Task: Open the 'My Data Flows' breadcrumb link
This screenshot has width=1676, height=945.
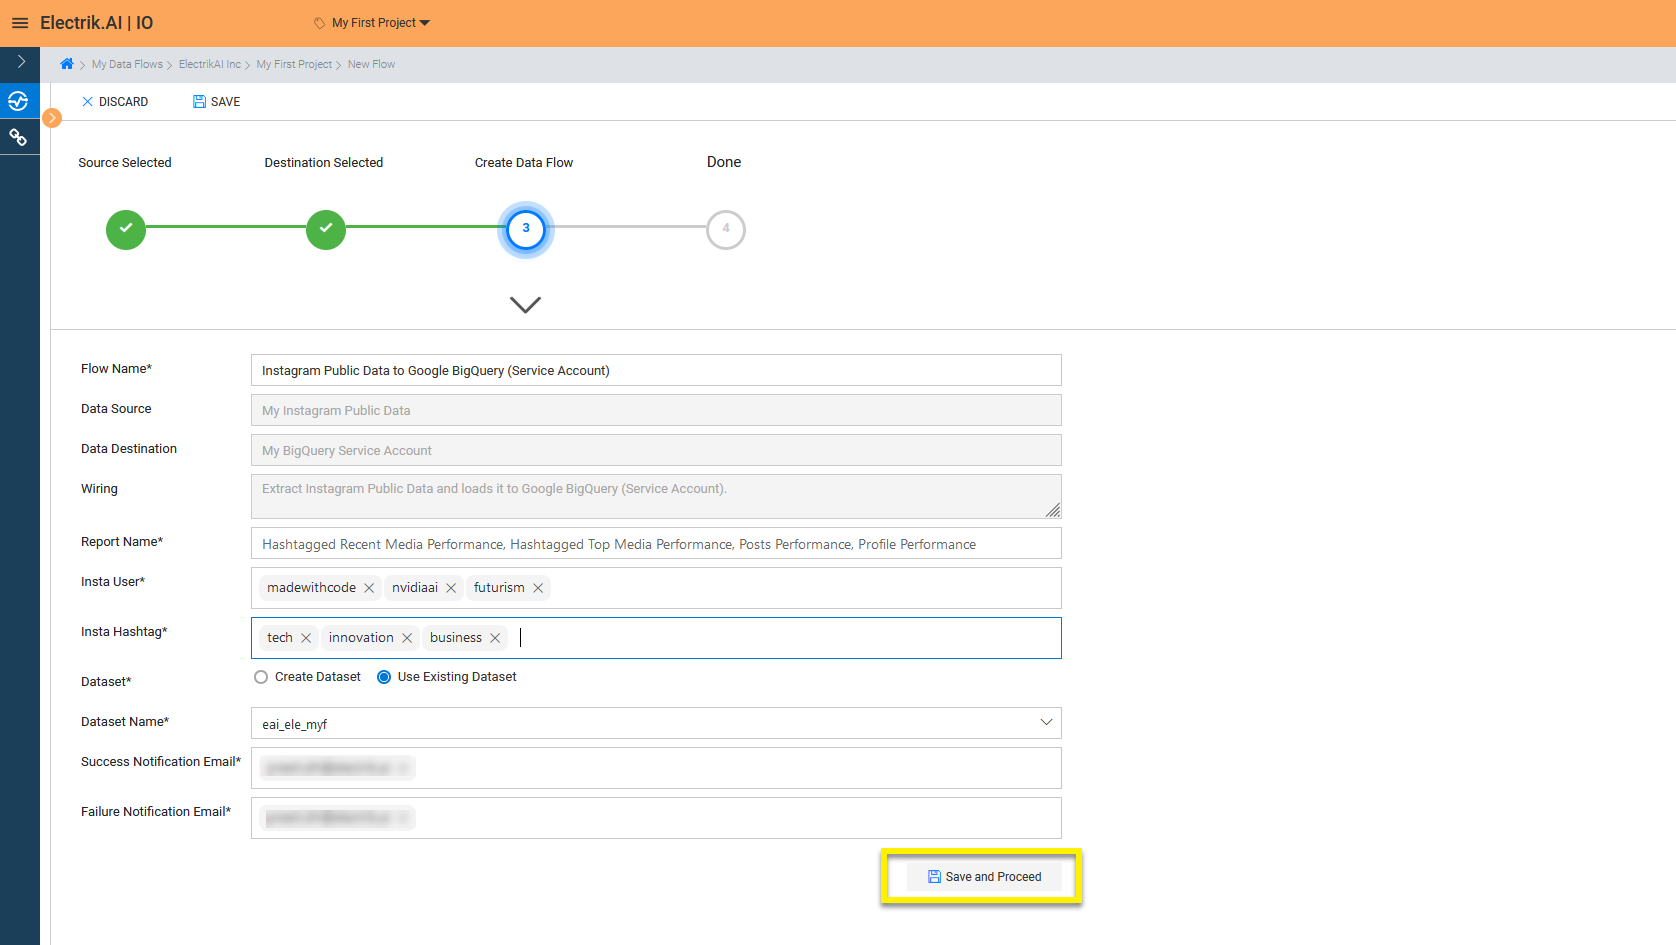Action: 127,63
